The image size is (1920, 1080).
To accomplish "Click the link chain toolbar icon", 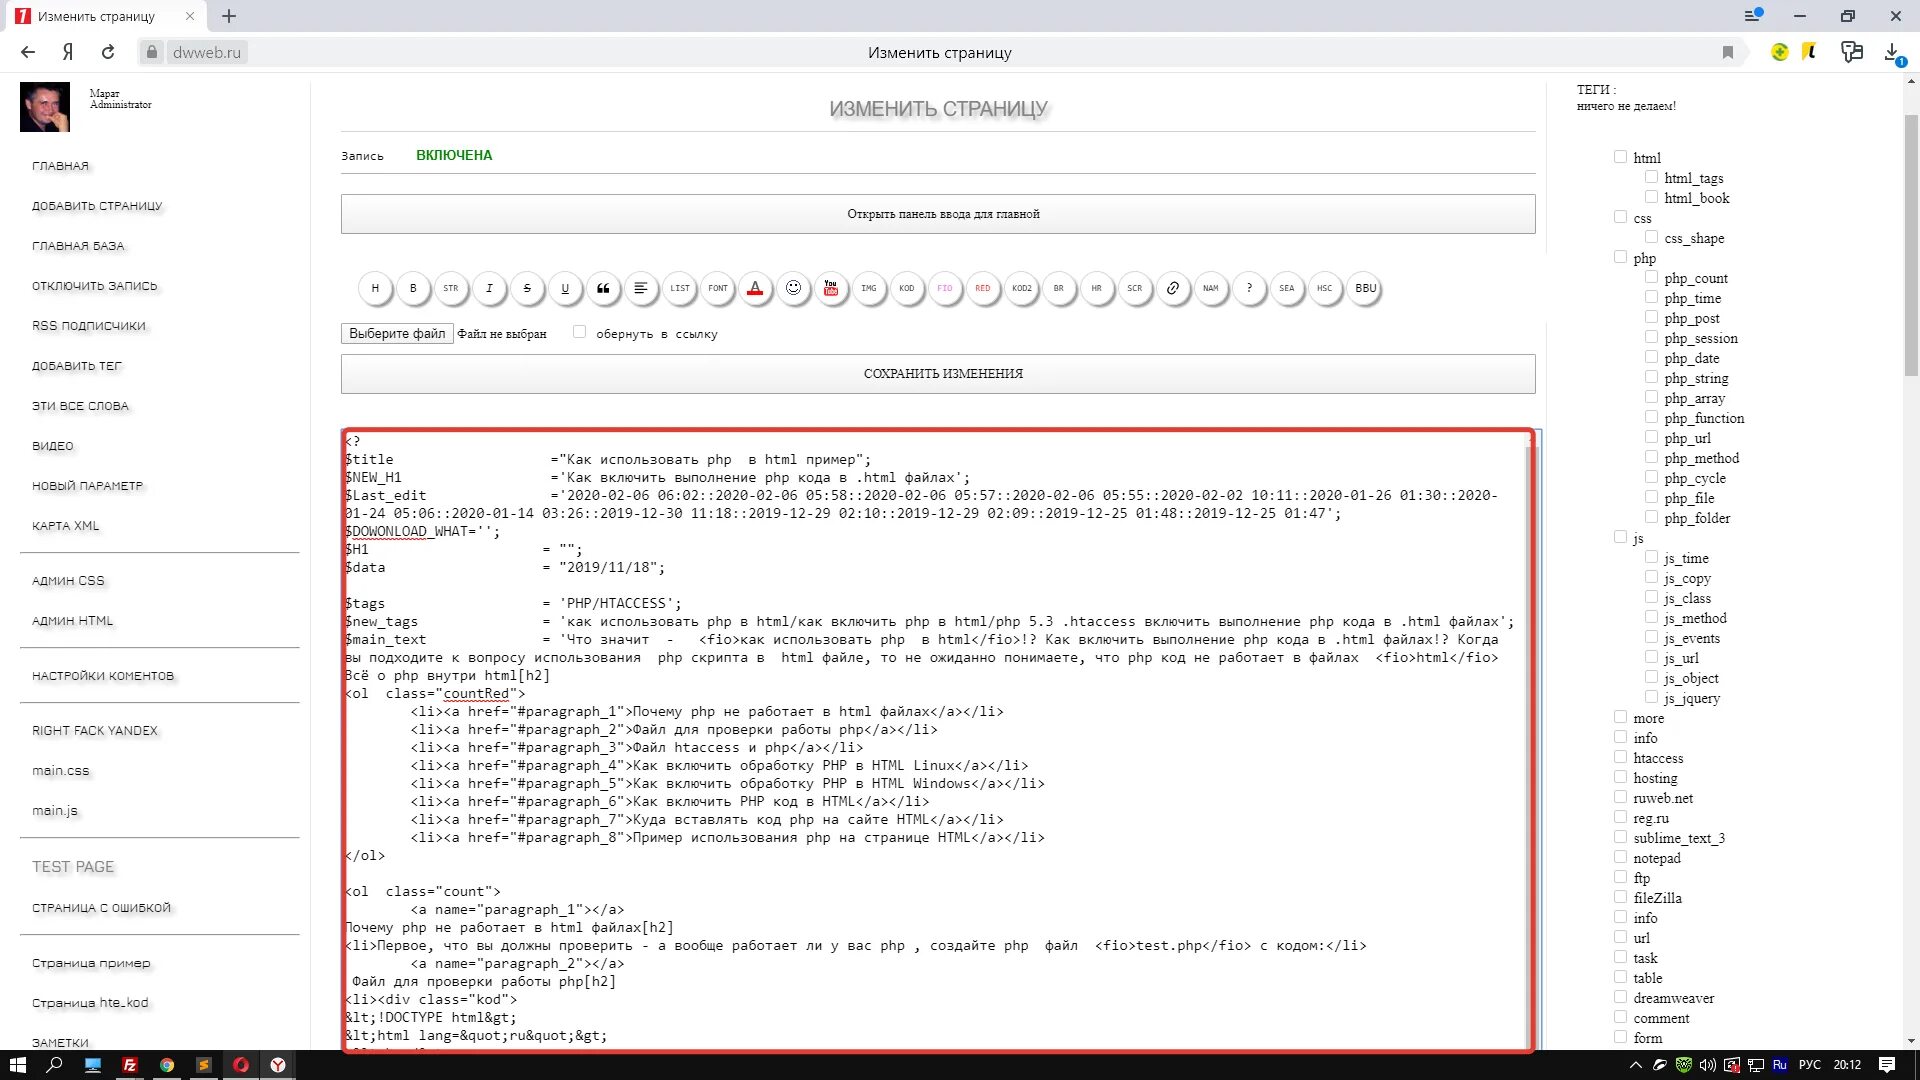I will tap(1172, 288).
